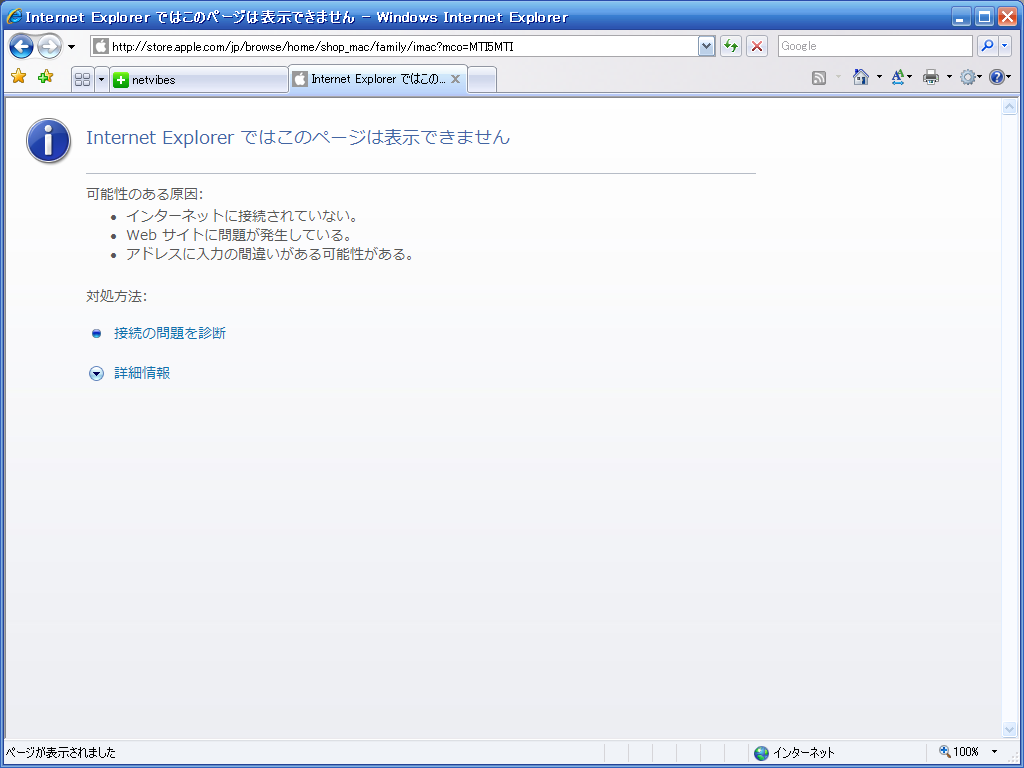
Task: Minimize the Internet Explorer window
Action: pos(961,16)
